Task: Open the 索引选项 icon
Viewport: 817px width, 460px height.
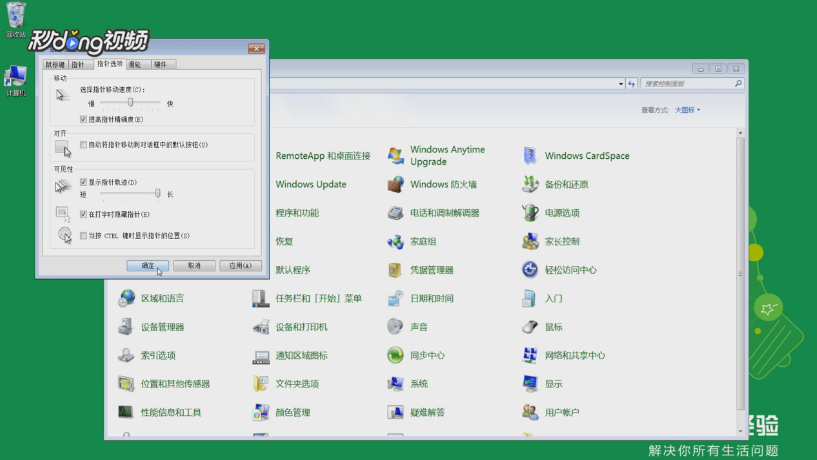Action: click(126, 355)
